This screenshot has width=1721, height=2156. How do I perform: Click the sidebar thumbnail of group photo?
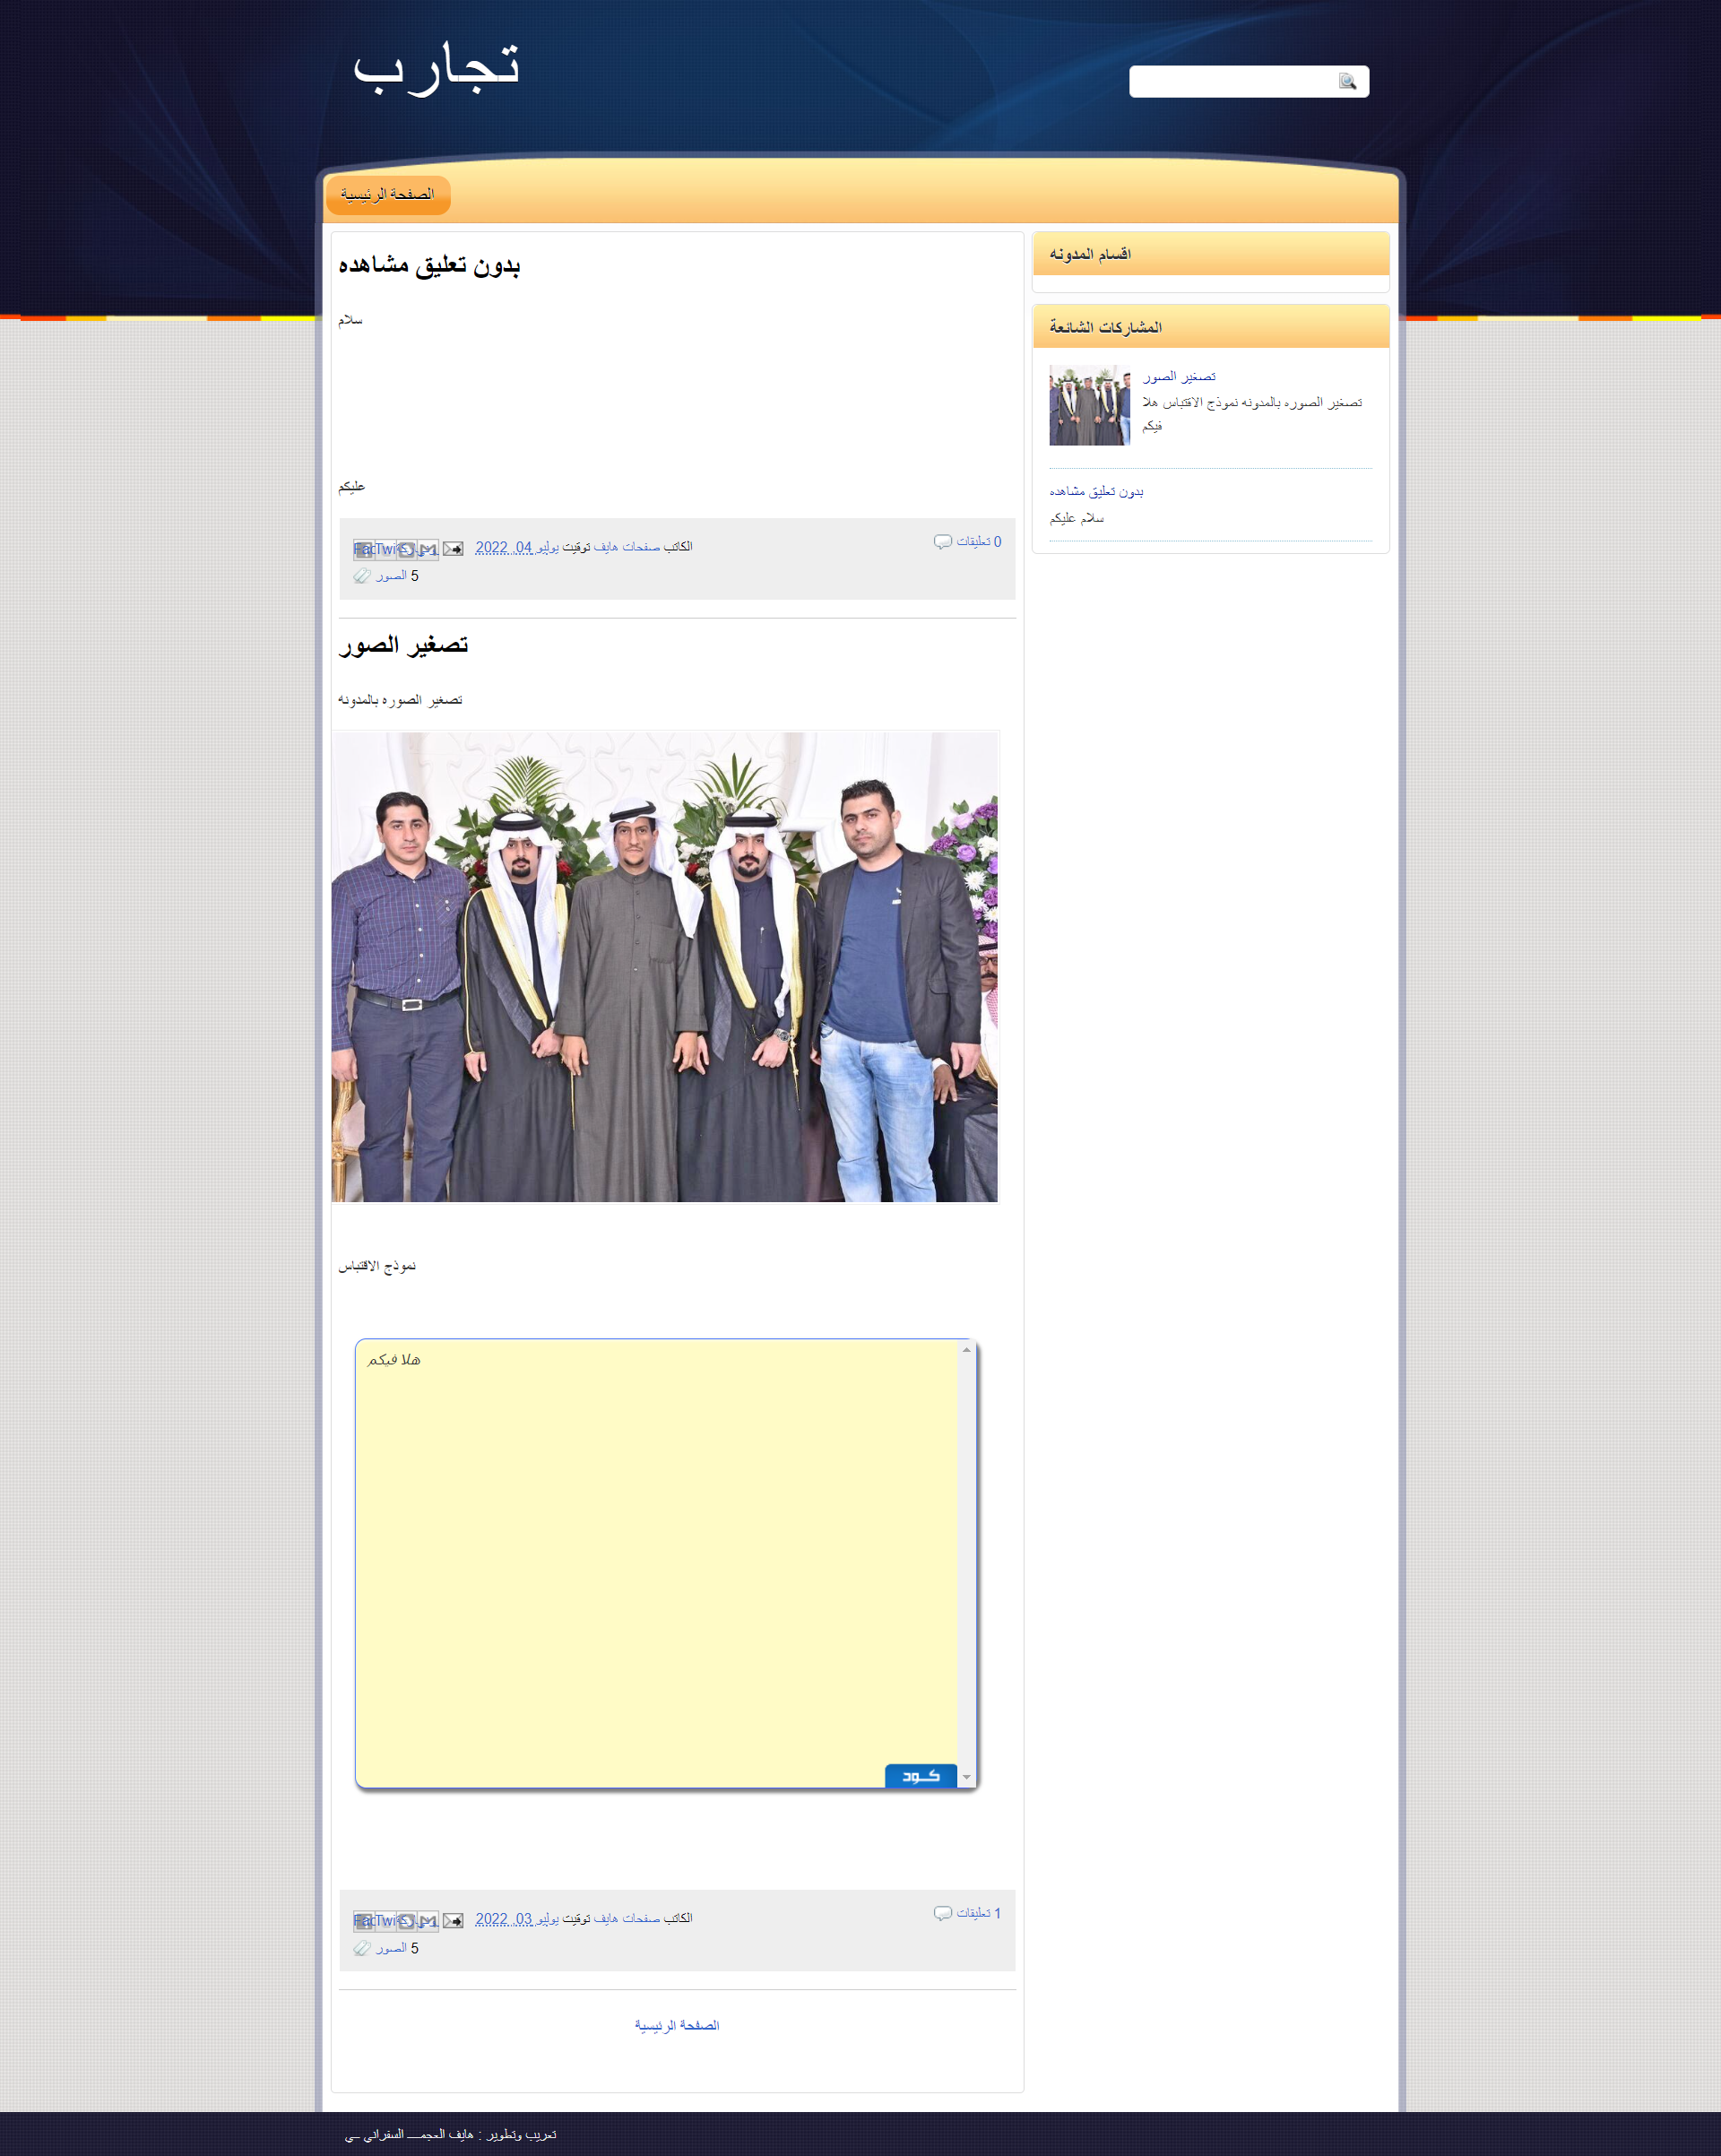point(1089,405)
